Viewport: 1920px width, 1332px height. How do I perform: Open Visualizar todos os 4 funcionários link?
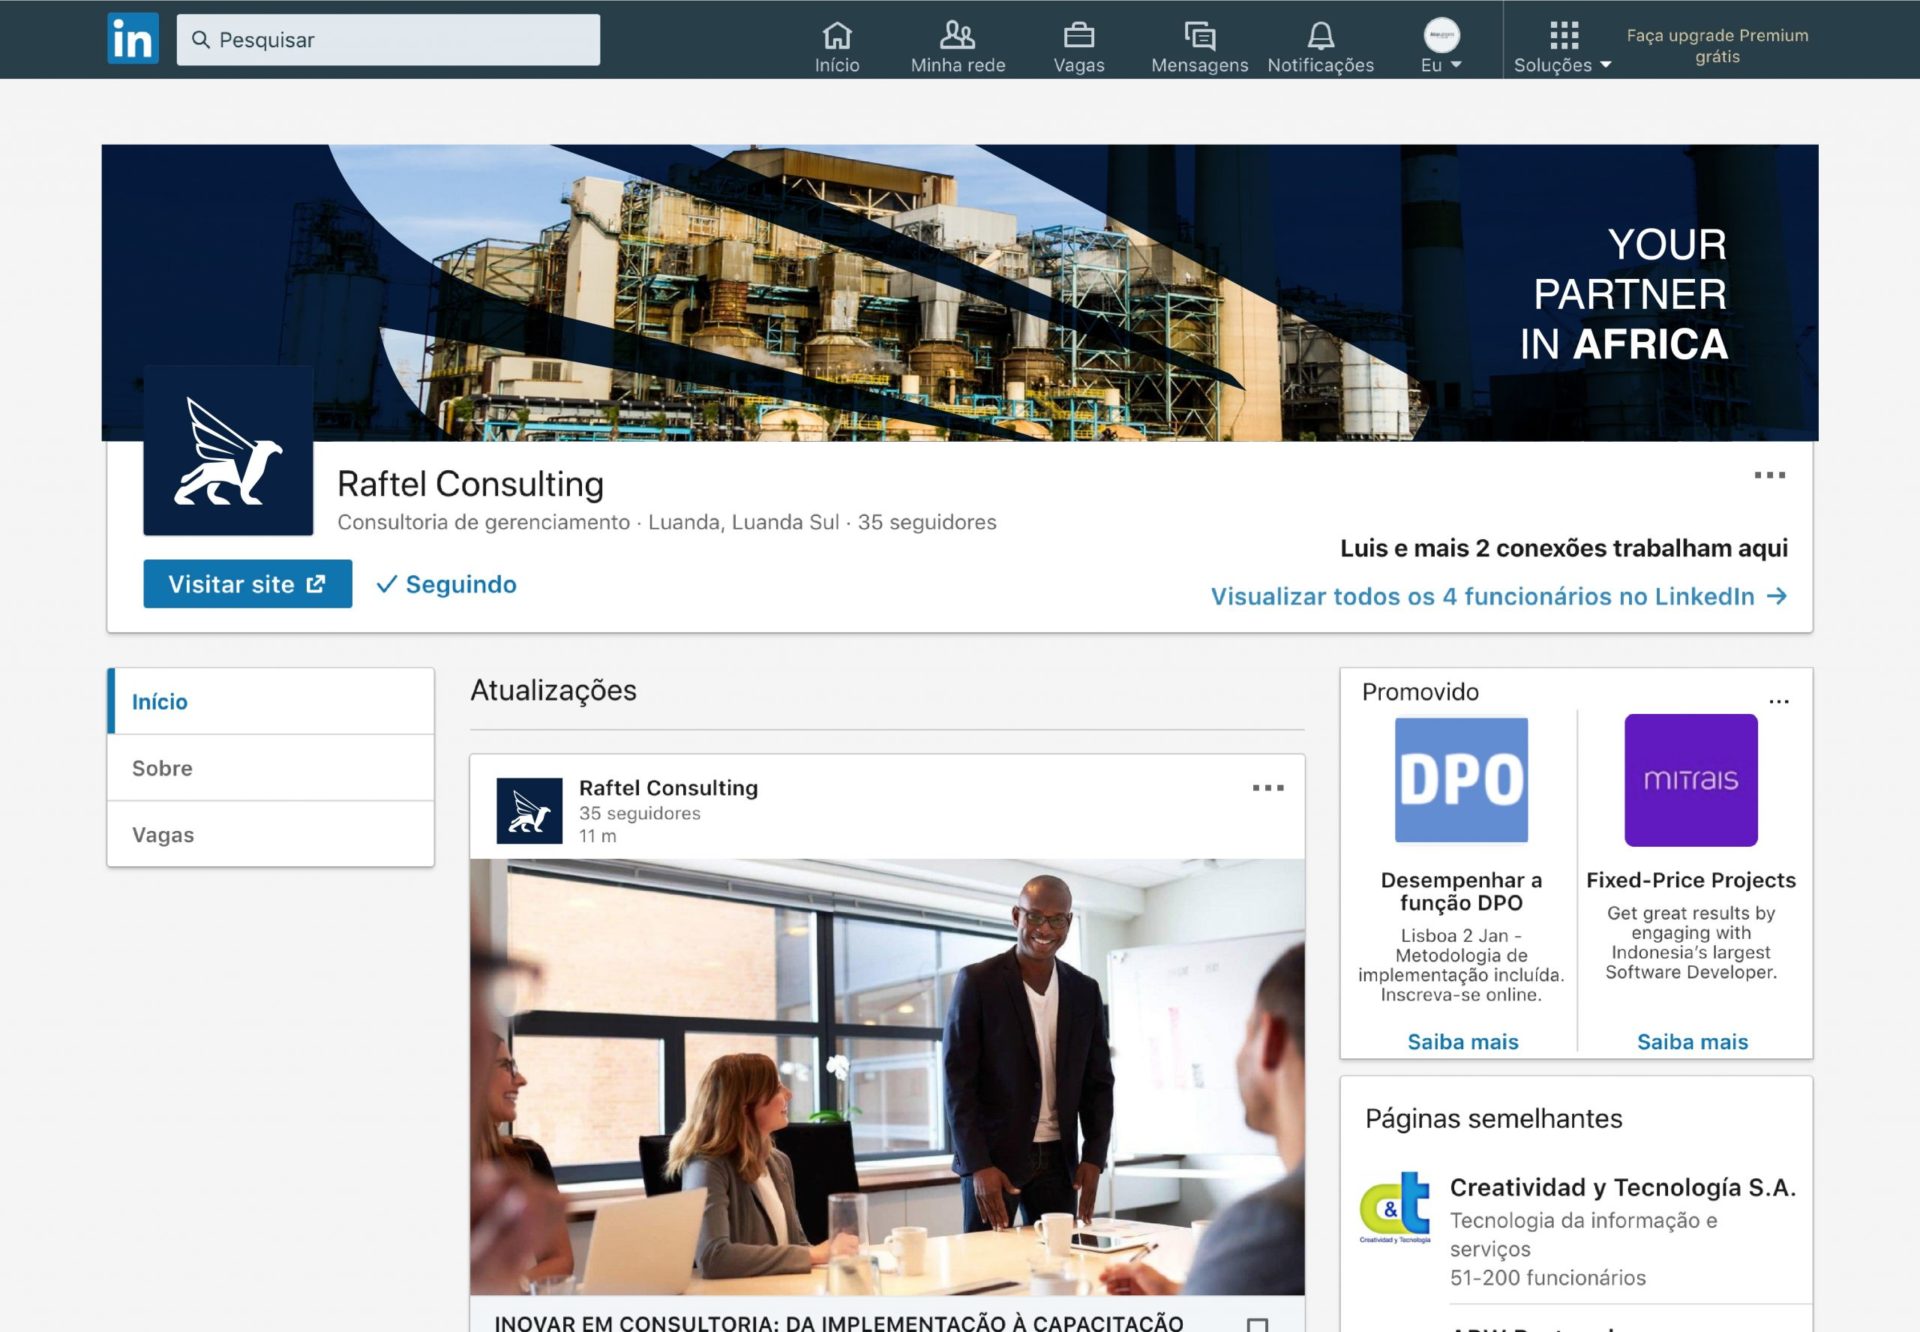pyautogui.click(x=1498, y=596)
